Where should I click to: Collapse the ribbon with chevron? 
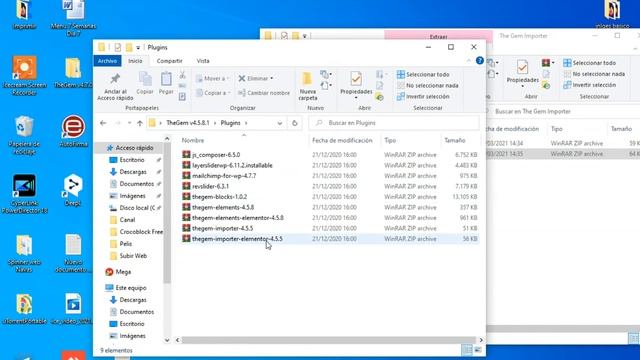click(x=469, y=60)
